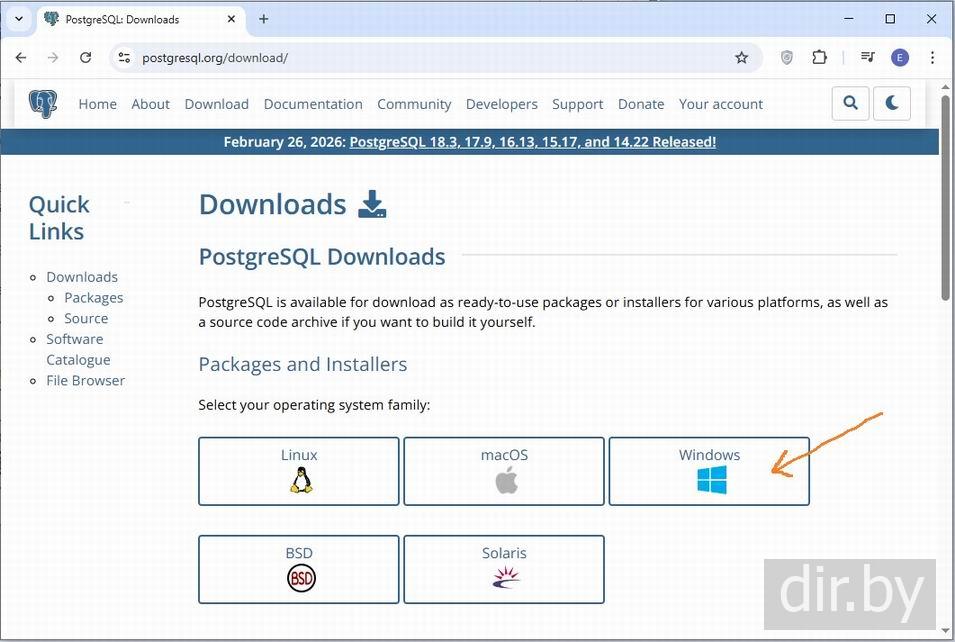This screenshot has height=642, width=955.
Task: Click the PostgreSQL elephant logo
Action: (43, 104)
